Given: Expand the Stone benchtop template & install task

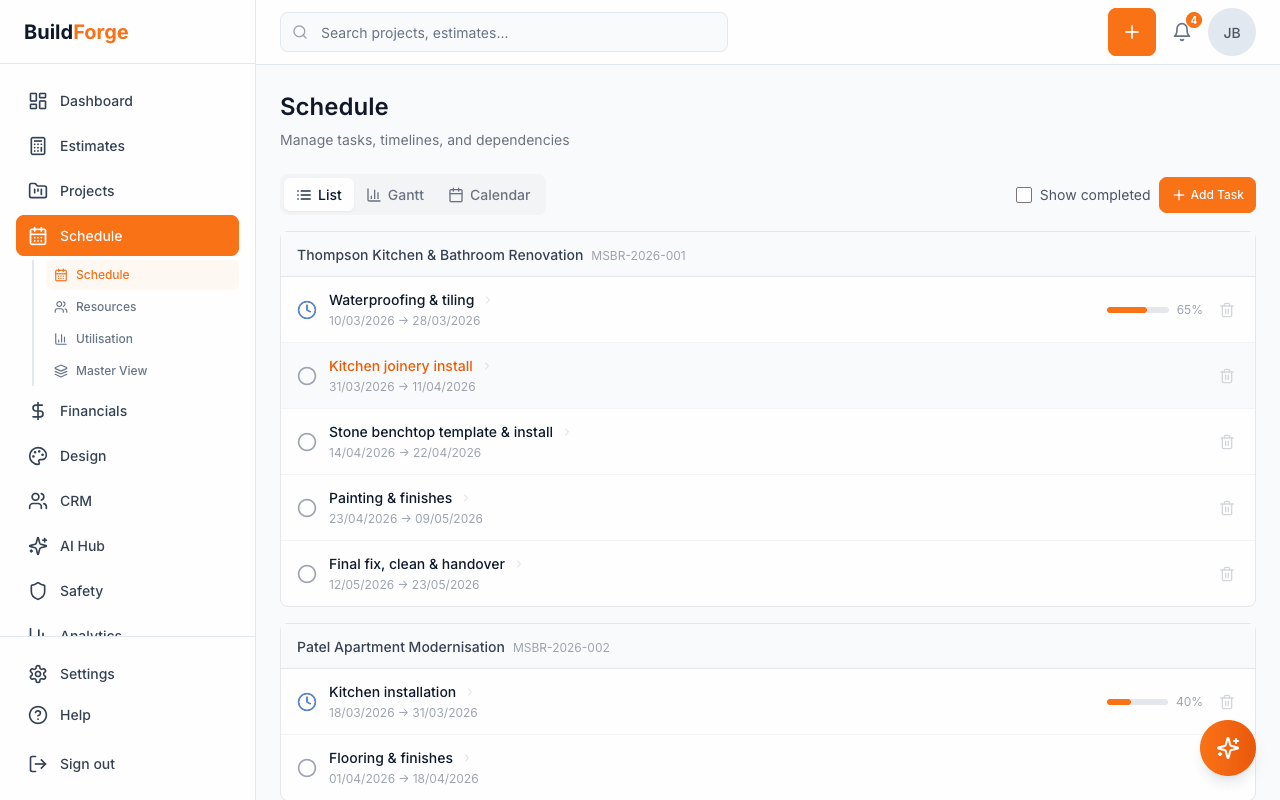Looking at the screenshot, I should click(566, 431).
